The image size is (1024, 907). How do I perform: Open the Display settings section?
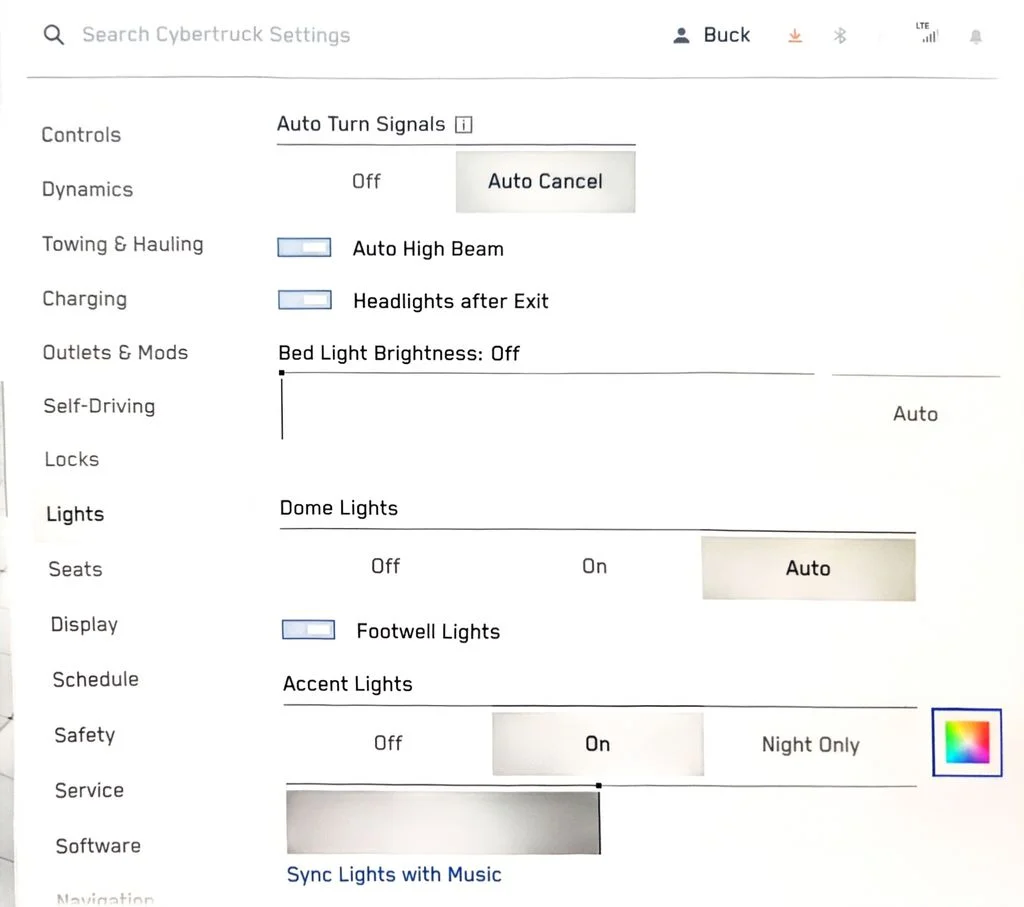click(84, 624)
